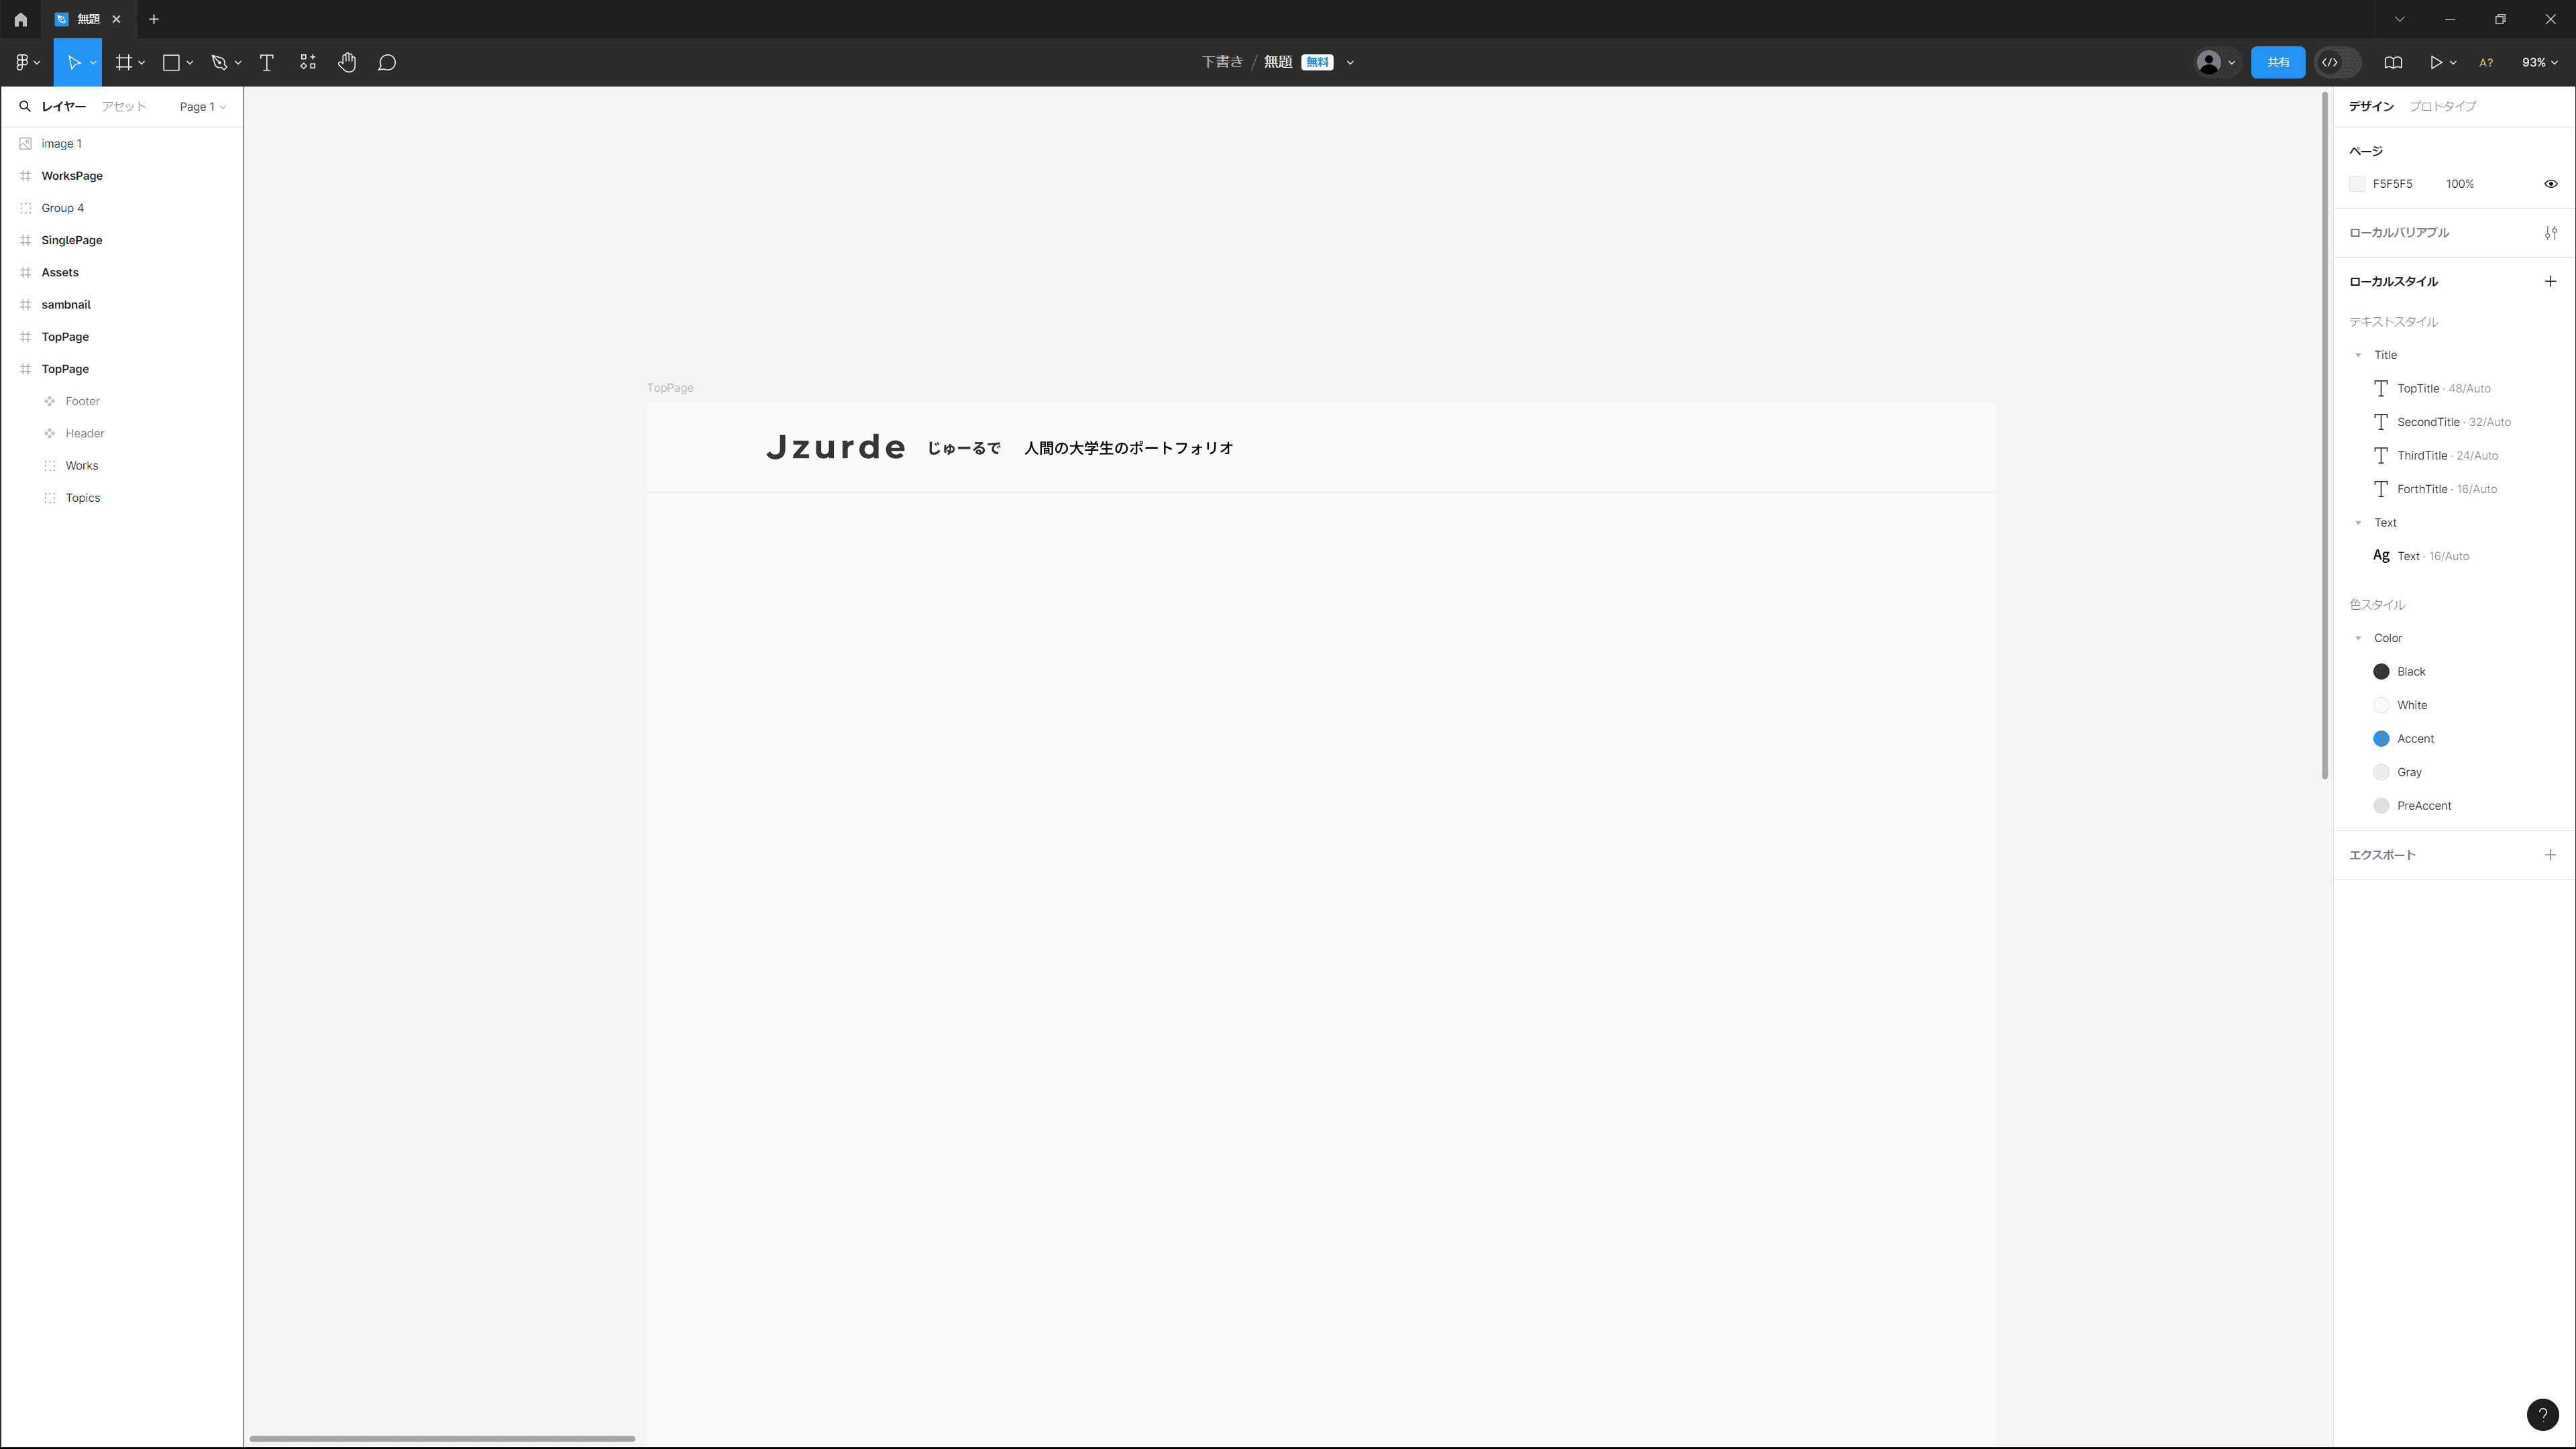This screenshot has height=1449, width=2576.
Task: Click the Present play button
Action: pyautogui.click(x=2436, y=62)
